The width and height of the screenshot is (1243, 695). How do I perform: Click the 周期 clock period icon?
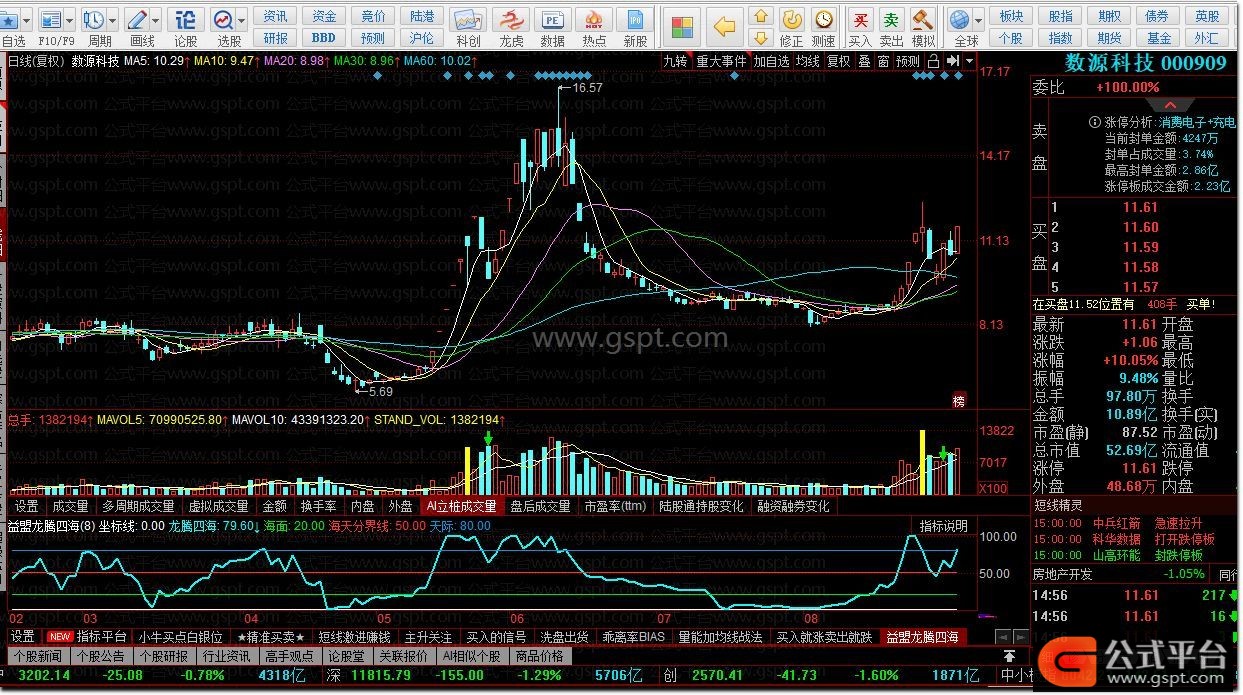(94, 19)
